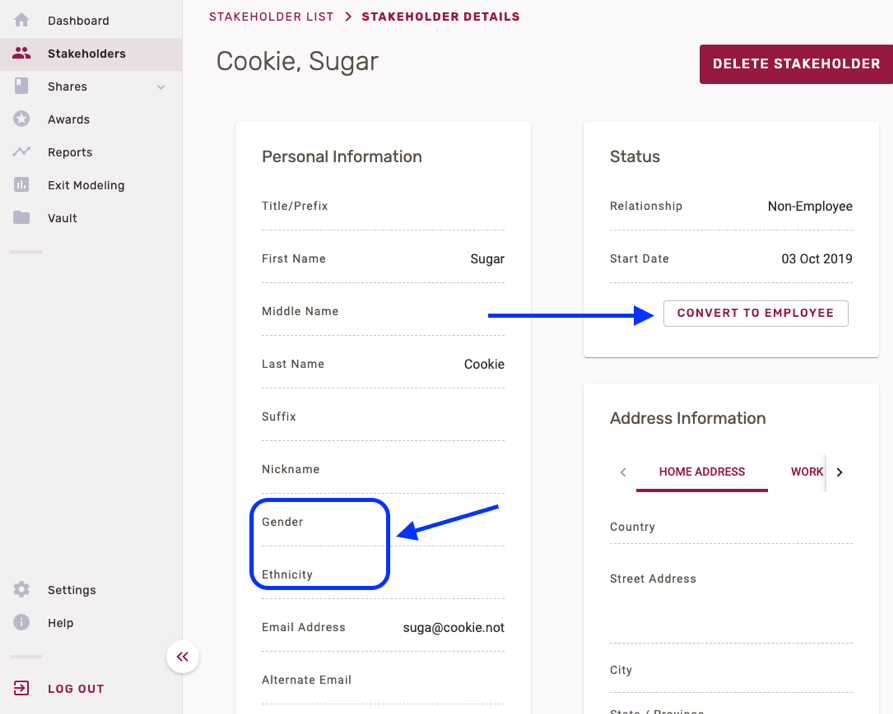Click Log Out in sidebar

(x=75, y=689)
